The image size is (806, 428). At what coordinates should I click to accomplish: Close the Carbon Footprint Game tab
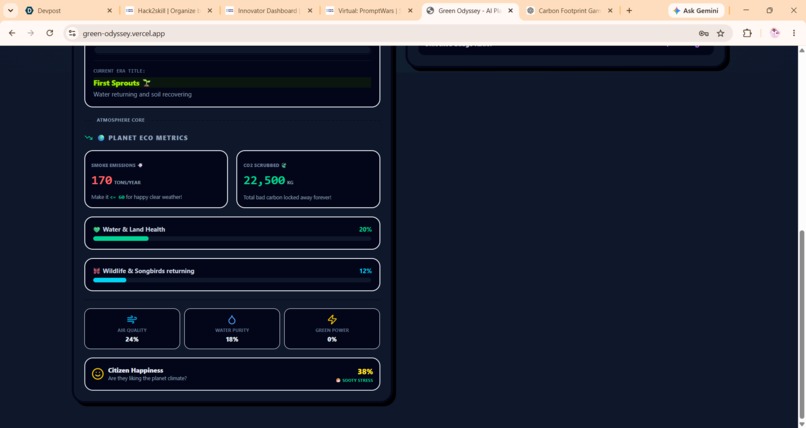pos(610,10)
